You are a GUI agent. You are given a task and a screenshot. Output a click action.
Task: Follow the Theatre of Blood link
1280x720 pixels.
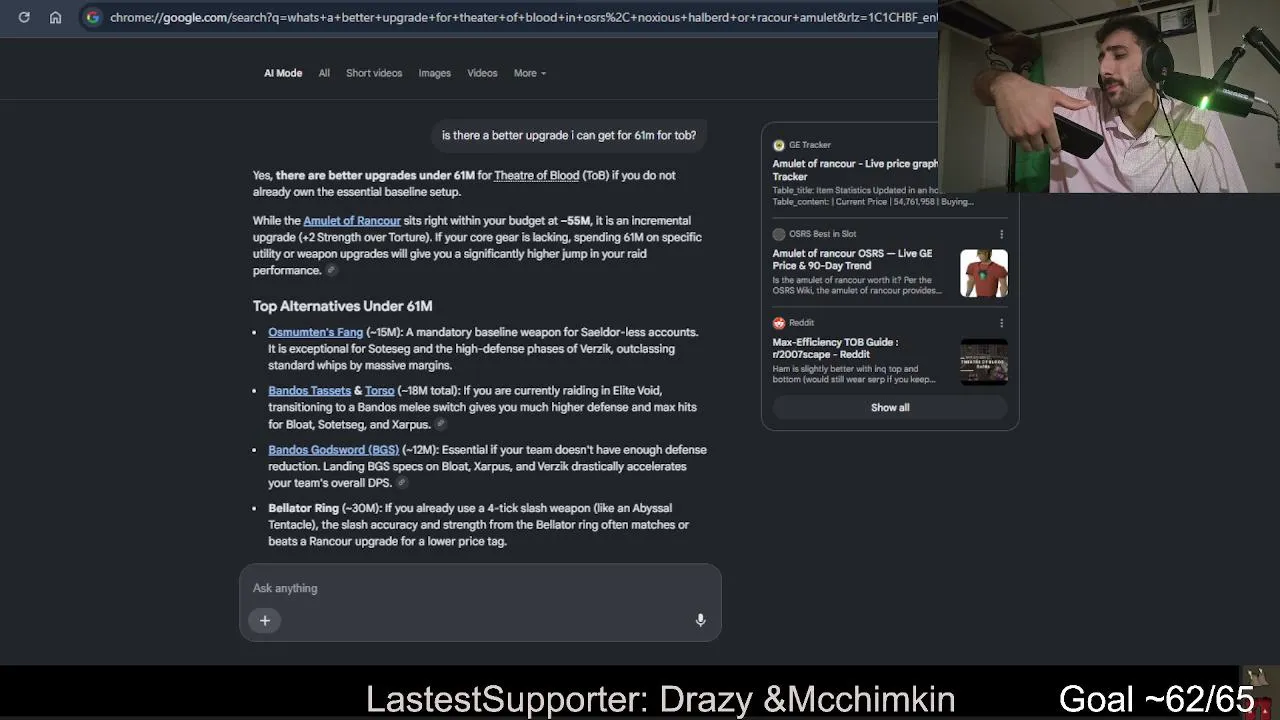(x=536, y=176)
